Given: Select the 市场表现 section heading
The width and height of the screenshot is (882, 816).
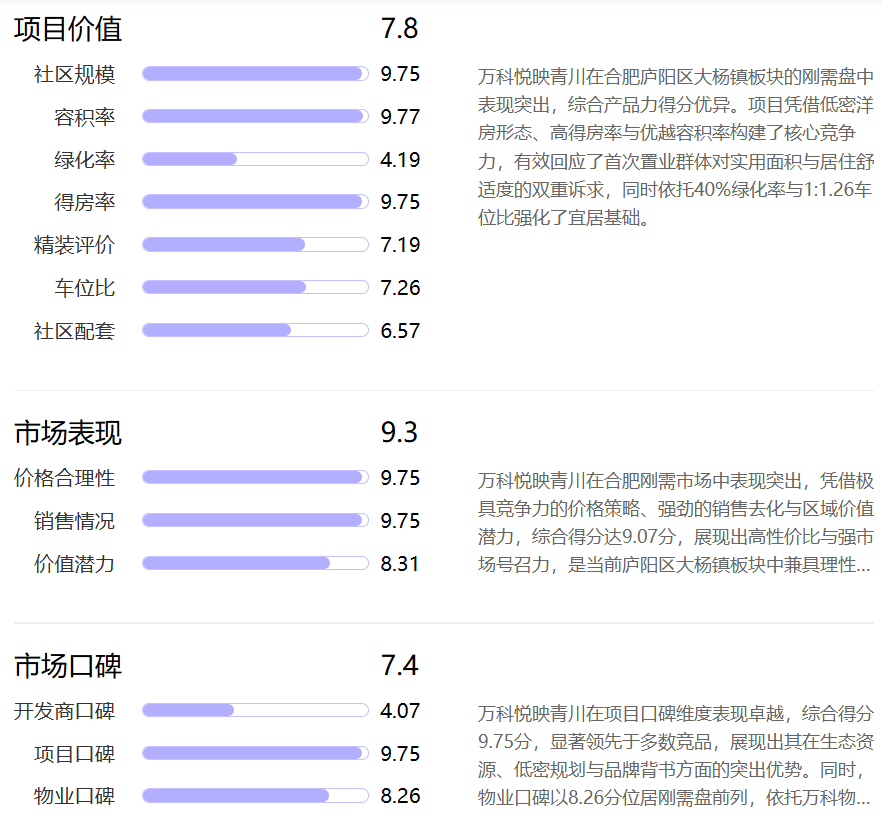Looking at the screenshot, I should click(x=68, y=433).
